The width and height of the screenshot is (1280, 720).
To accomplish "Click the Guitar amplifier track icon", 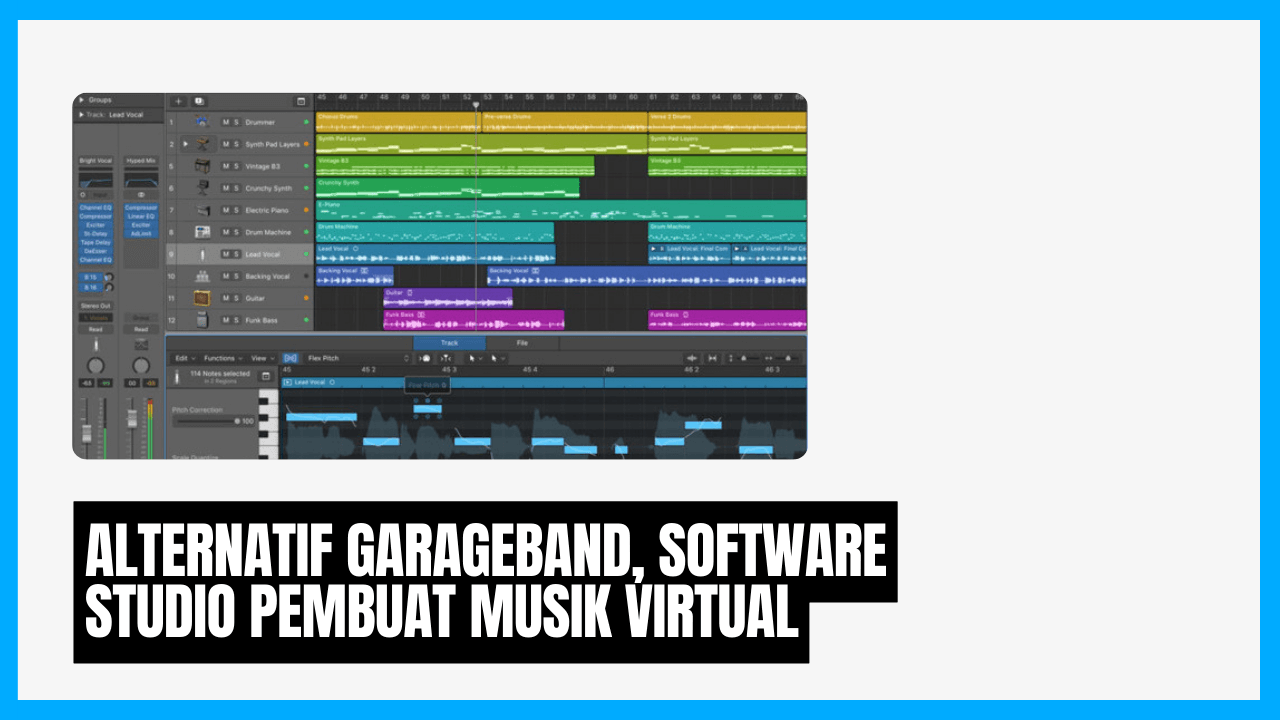I will [202, 298].
